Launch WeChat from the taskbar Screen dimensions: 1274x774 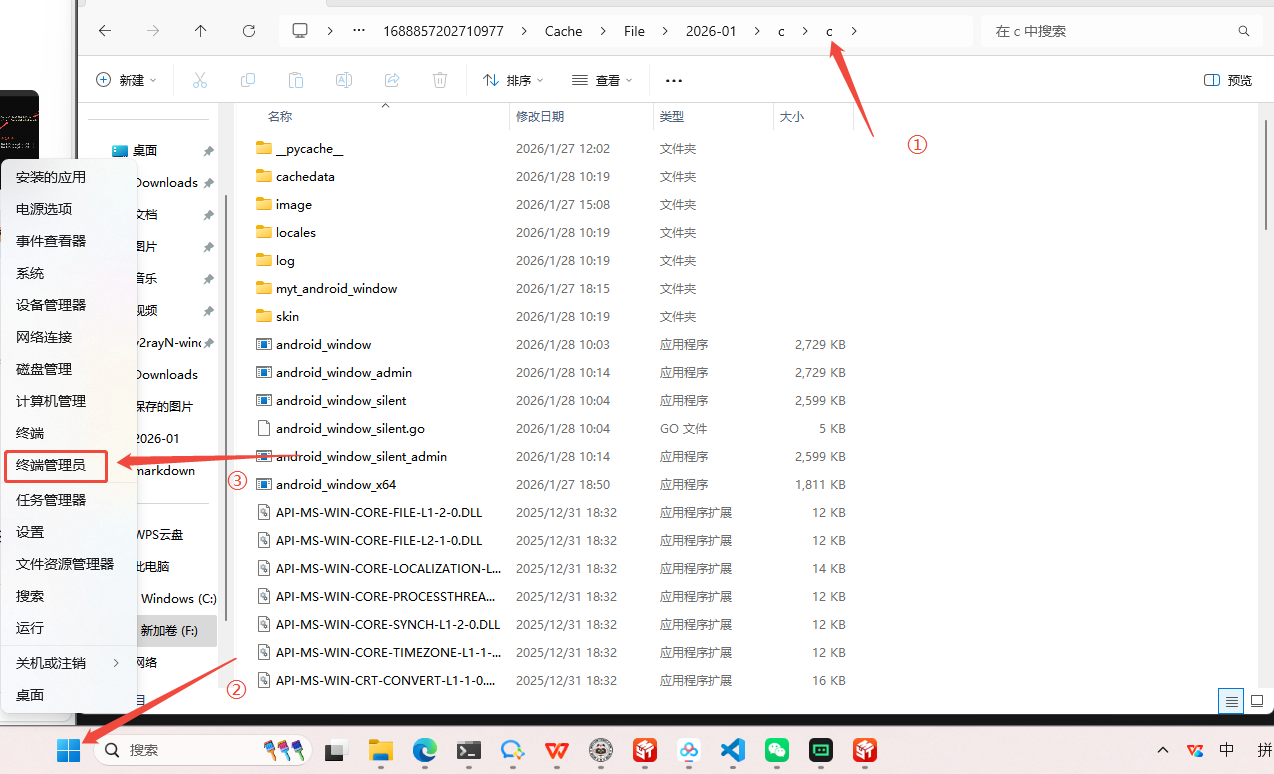[777, 750]
